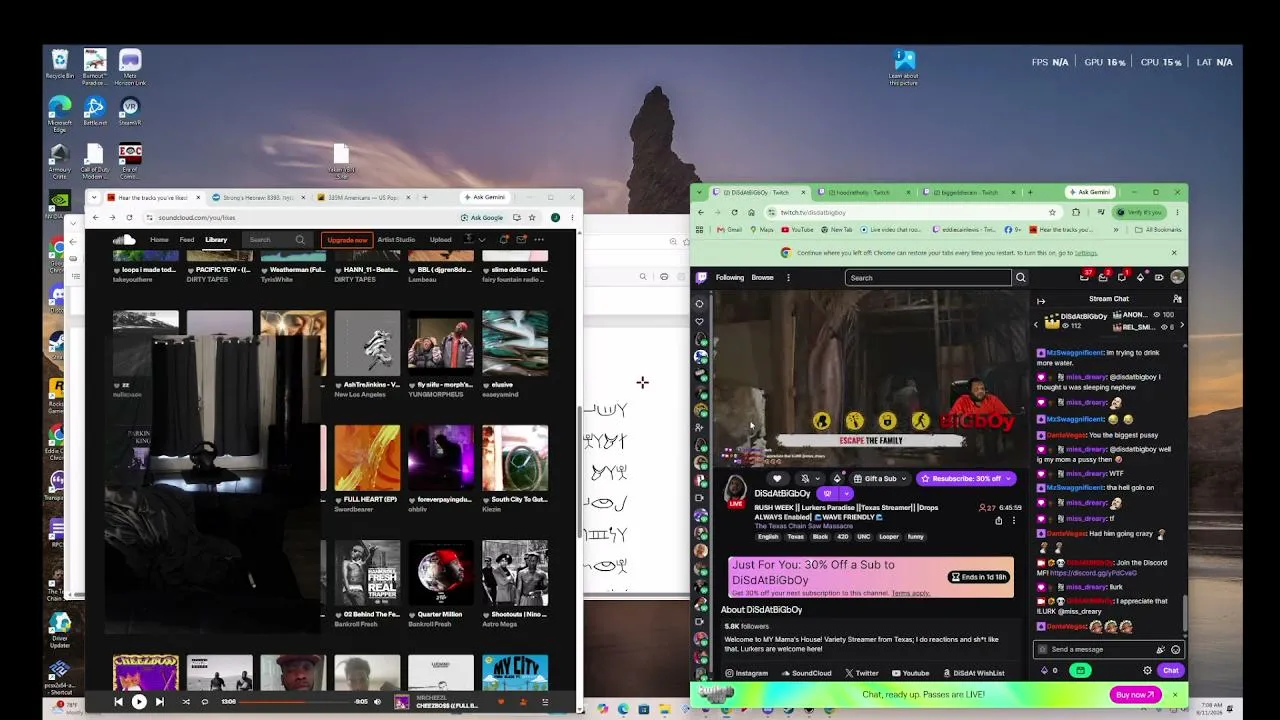Screen dimensions: 1280x720
Task: Open Twitch notifications with 37 badge
Action: (x=1085, y=277)
